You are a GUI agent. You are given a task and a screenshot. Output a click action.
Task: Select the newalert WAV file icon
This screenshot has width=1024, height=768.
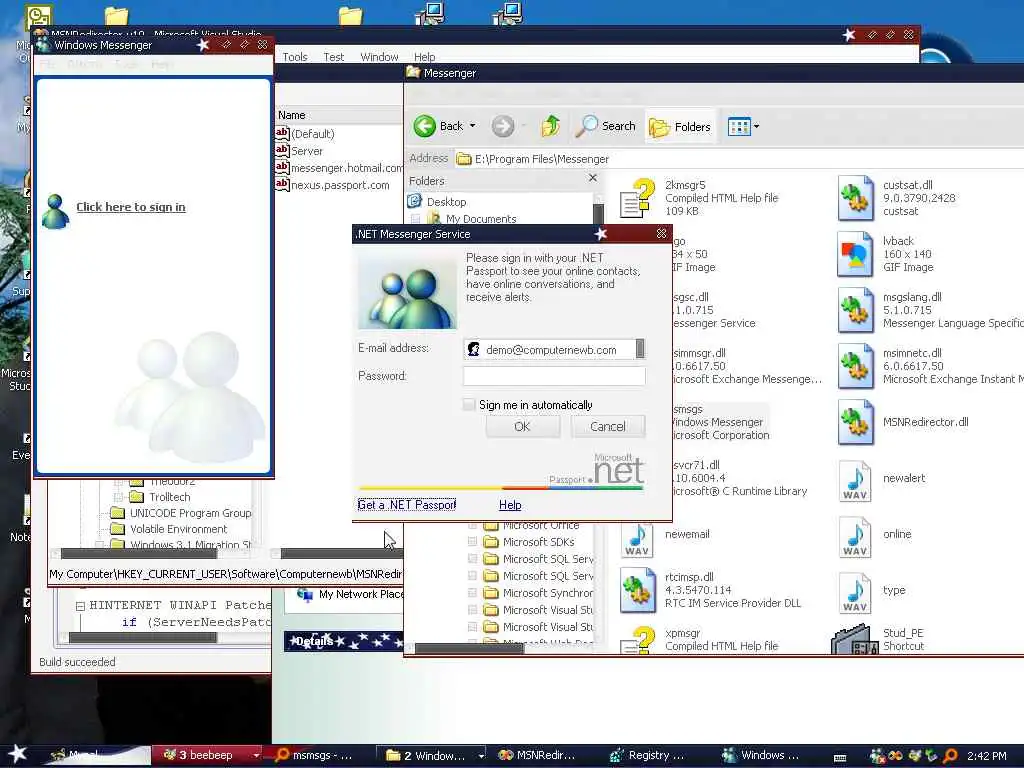pyautogui.click(x=855, y=481)
